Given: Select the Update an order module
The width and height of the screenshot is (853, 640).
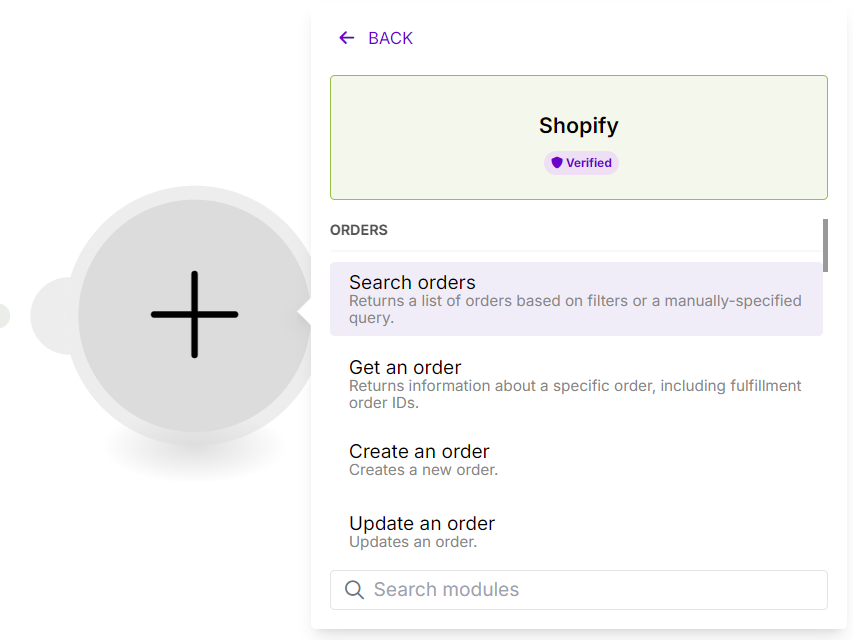Looking at the screenshot, I should [x=422, y=524].
